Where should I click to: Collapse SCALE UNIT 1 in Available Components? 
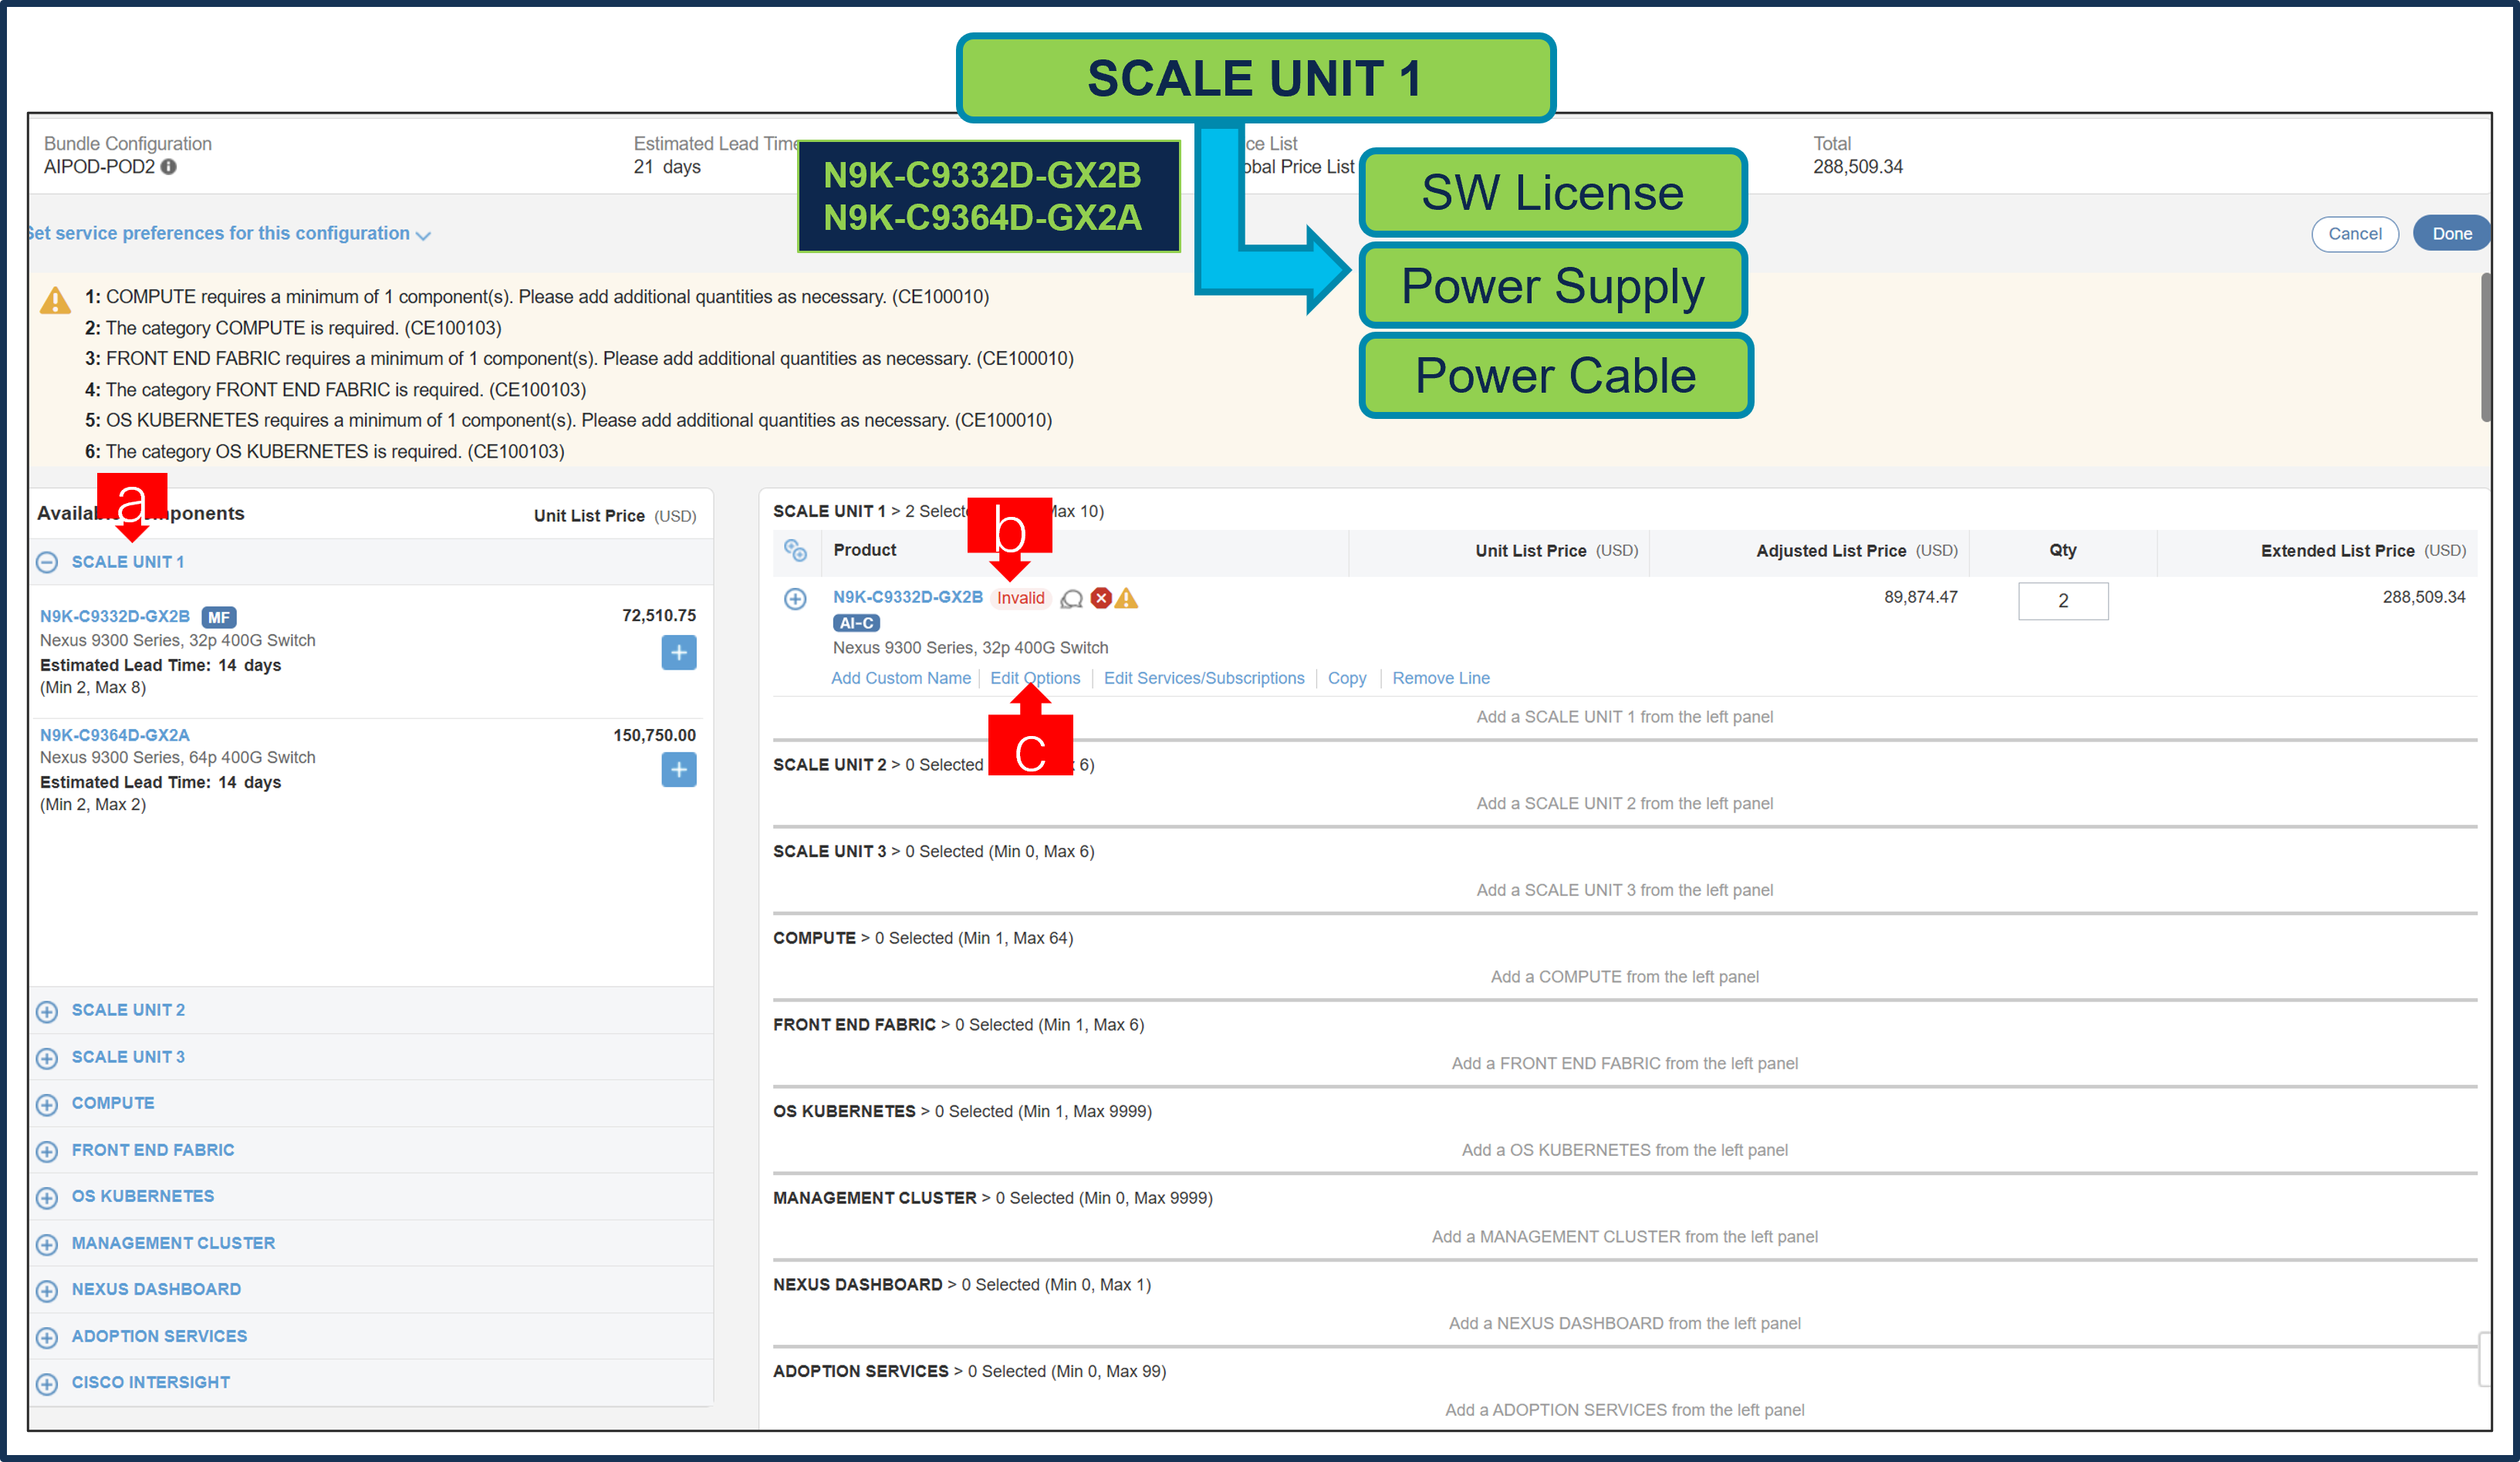click(47, 562)
